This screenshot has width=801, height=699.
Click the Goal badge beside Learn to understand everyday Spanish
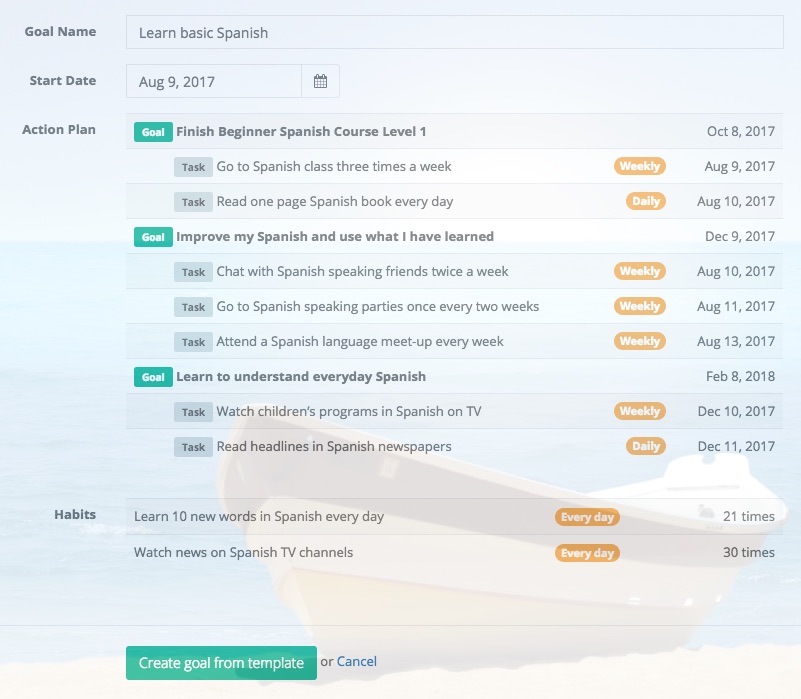153,377
